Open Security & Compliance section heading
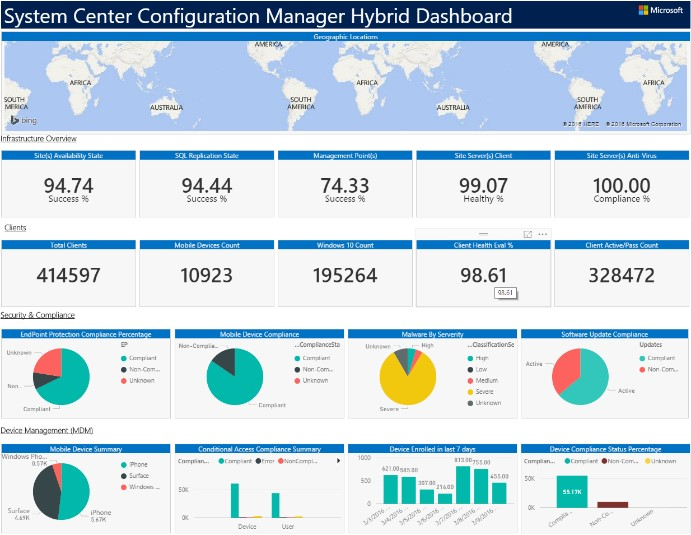The width and height of the screenshot is (691, 535). coord(37,315)
